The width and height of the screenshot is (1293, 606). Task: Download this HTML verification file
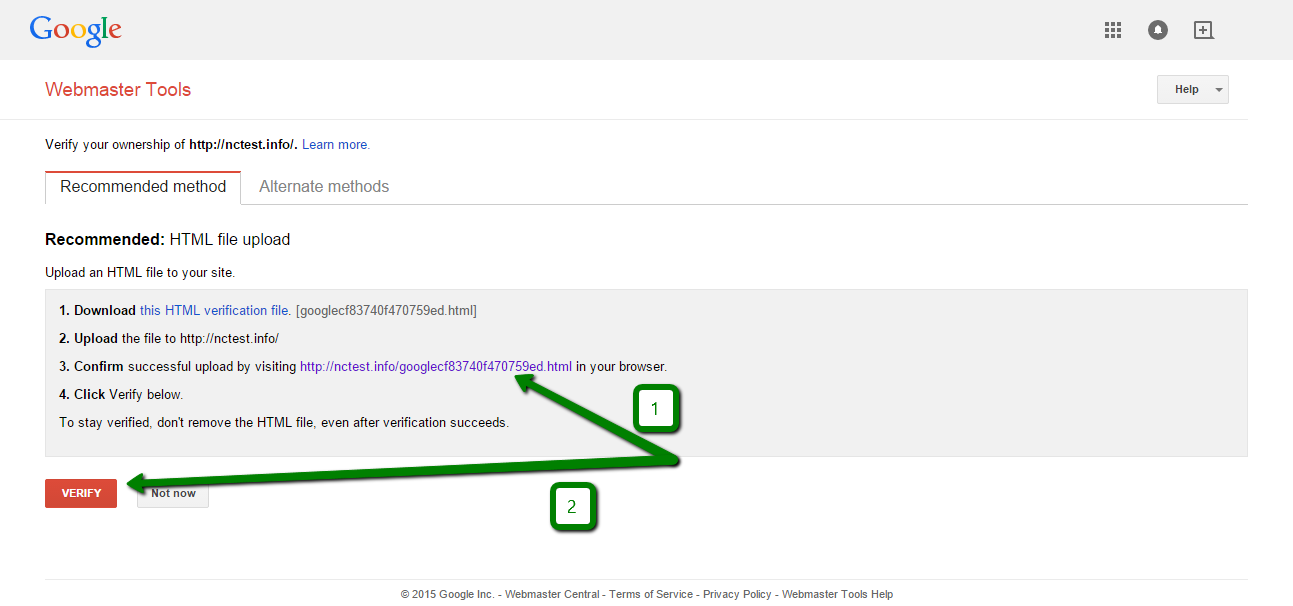coord(216,311)
